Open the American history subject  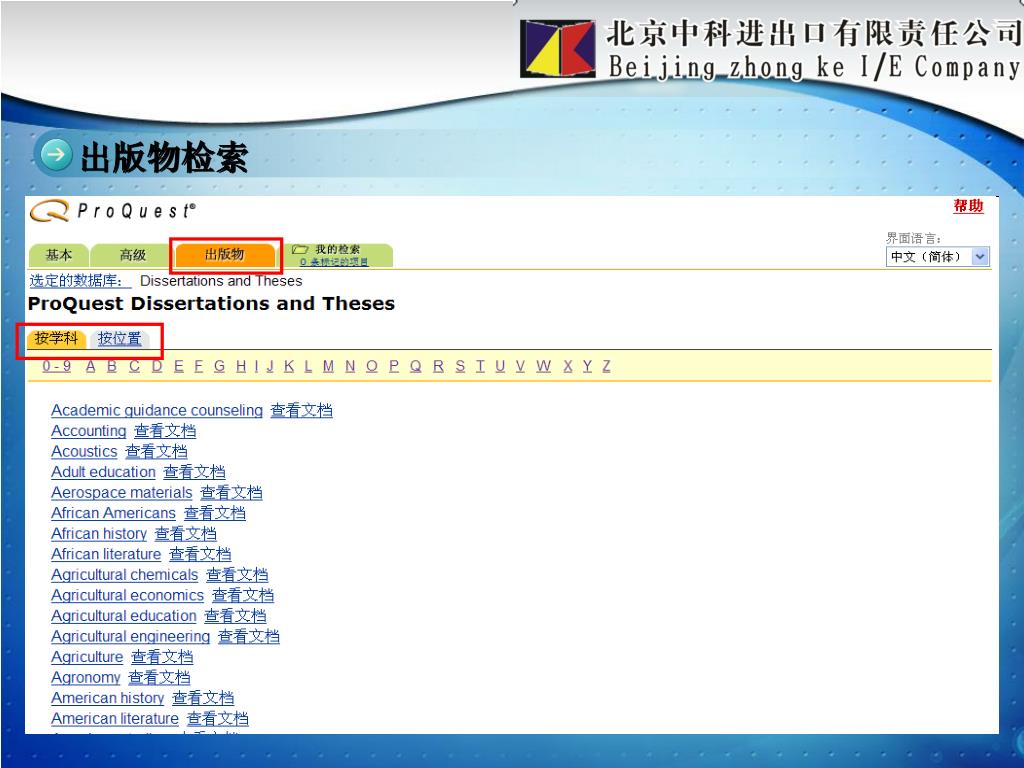[108, 698]
